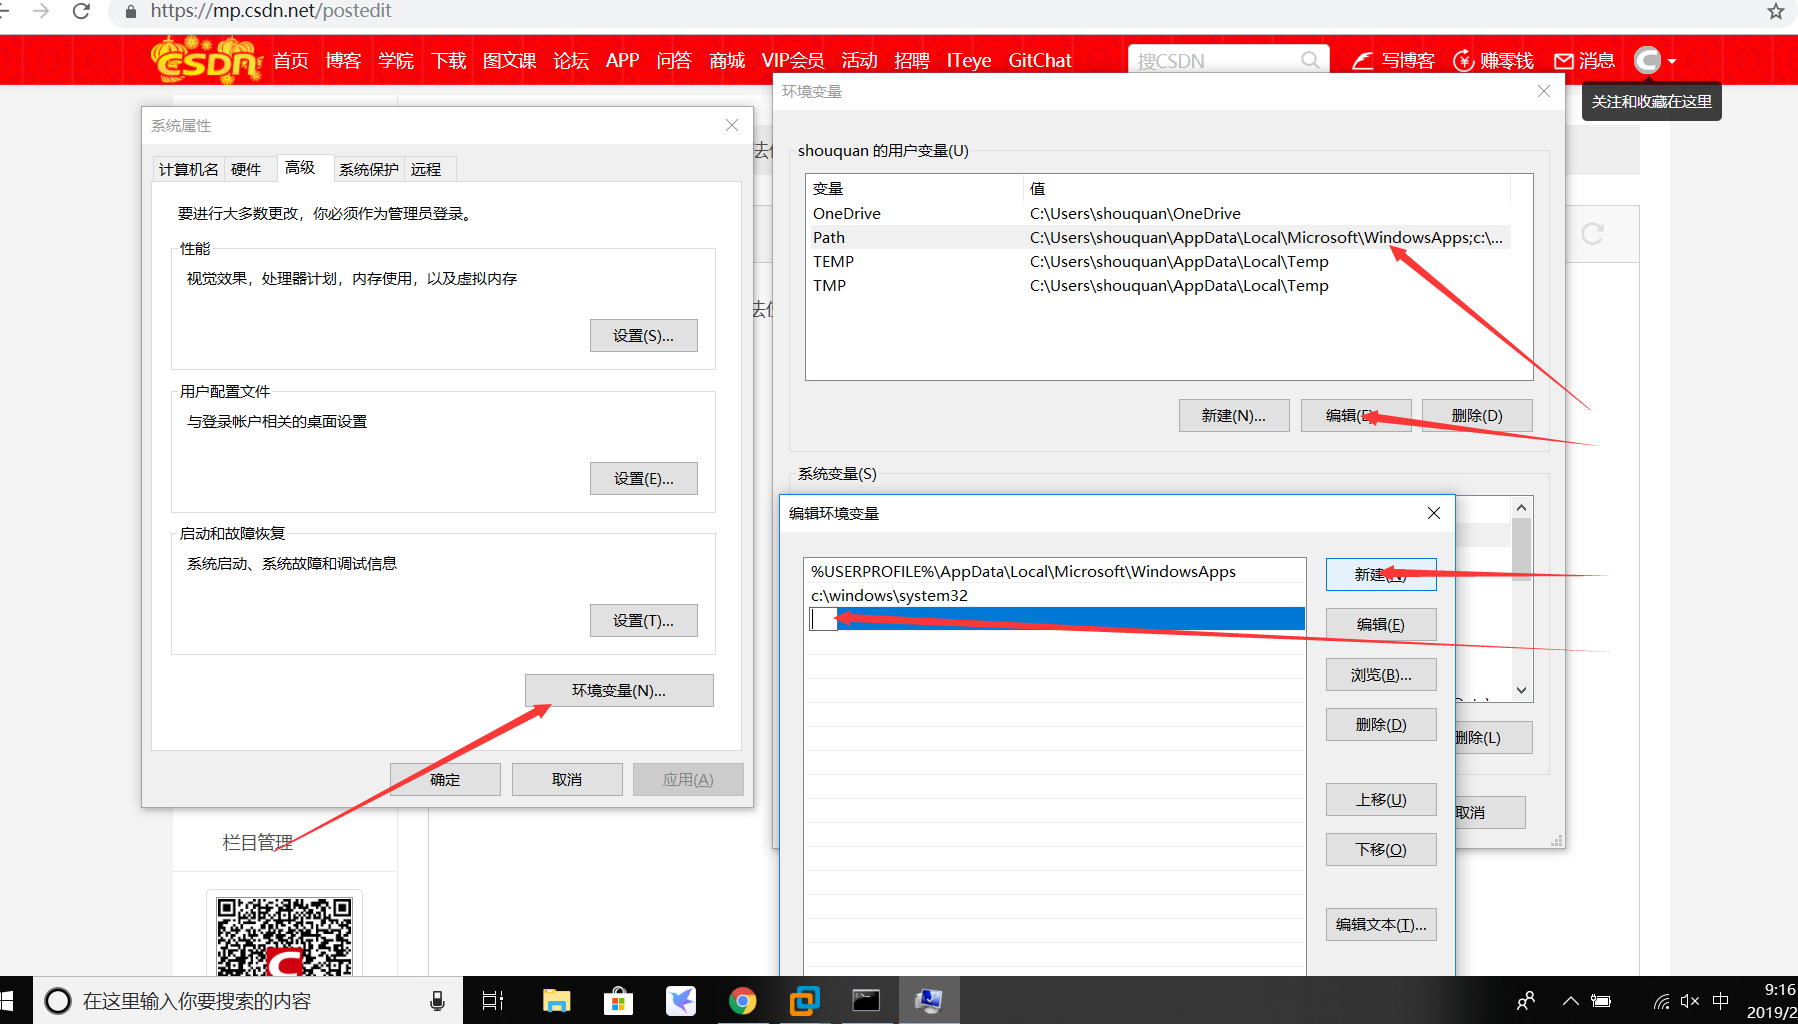The height and width of the screenshot is (1024, 1798).
Task: Click the bookmark star in the address bar
Action: click(1776, 11)
